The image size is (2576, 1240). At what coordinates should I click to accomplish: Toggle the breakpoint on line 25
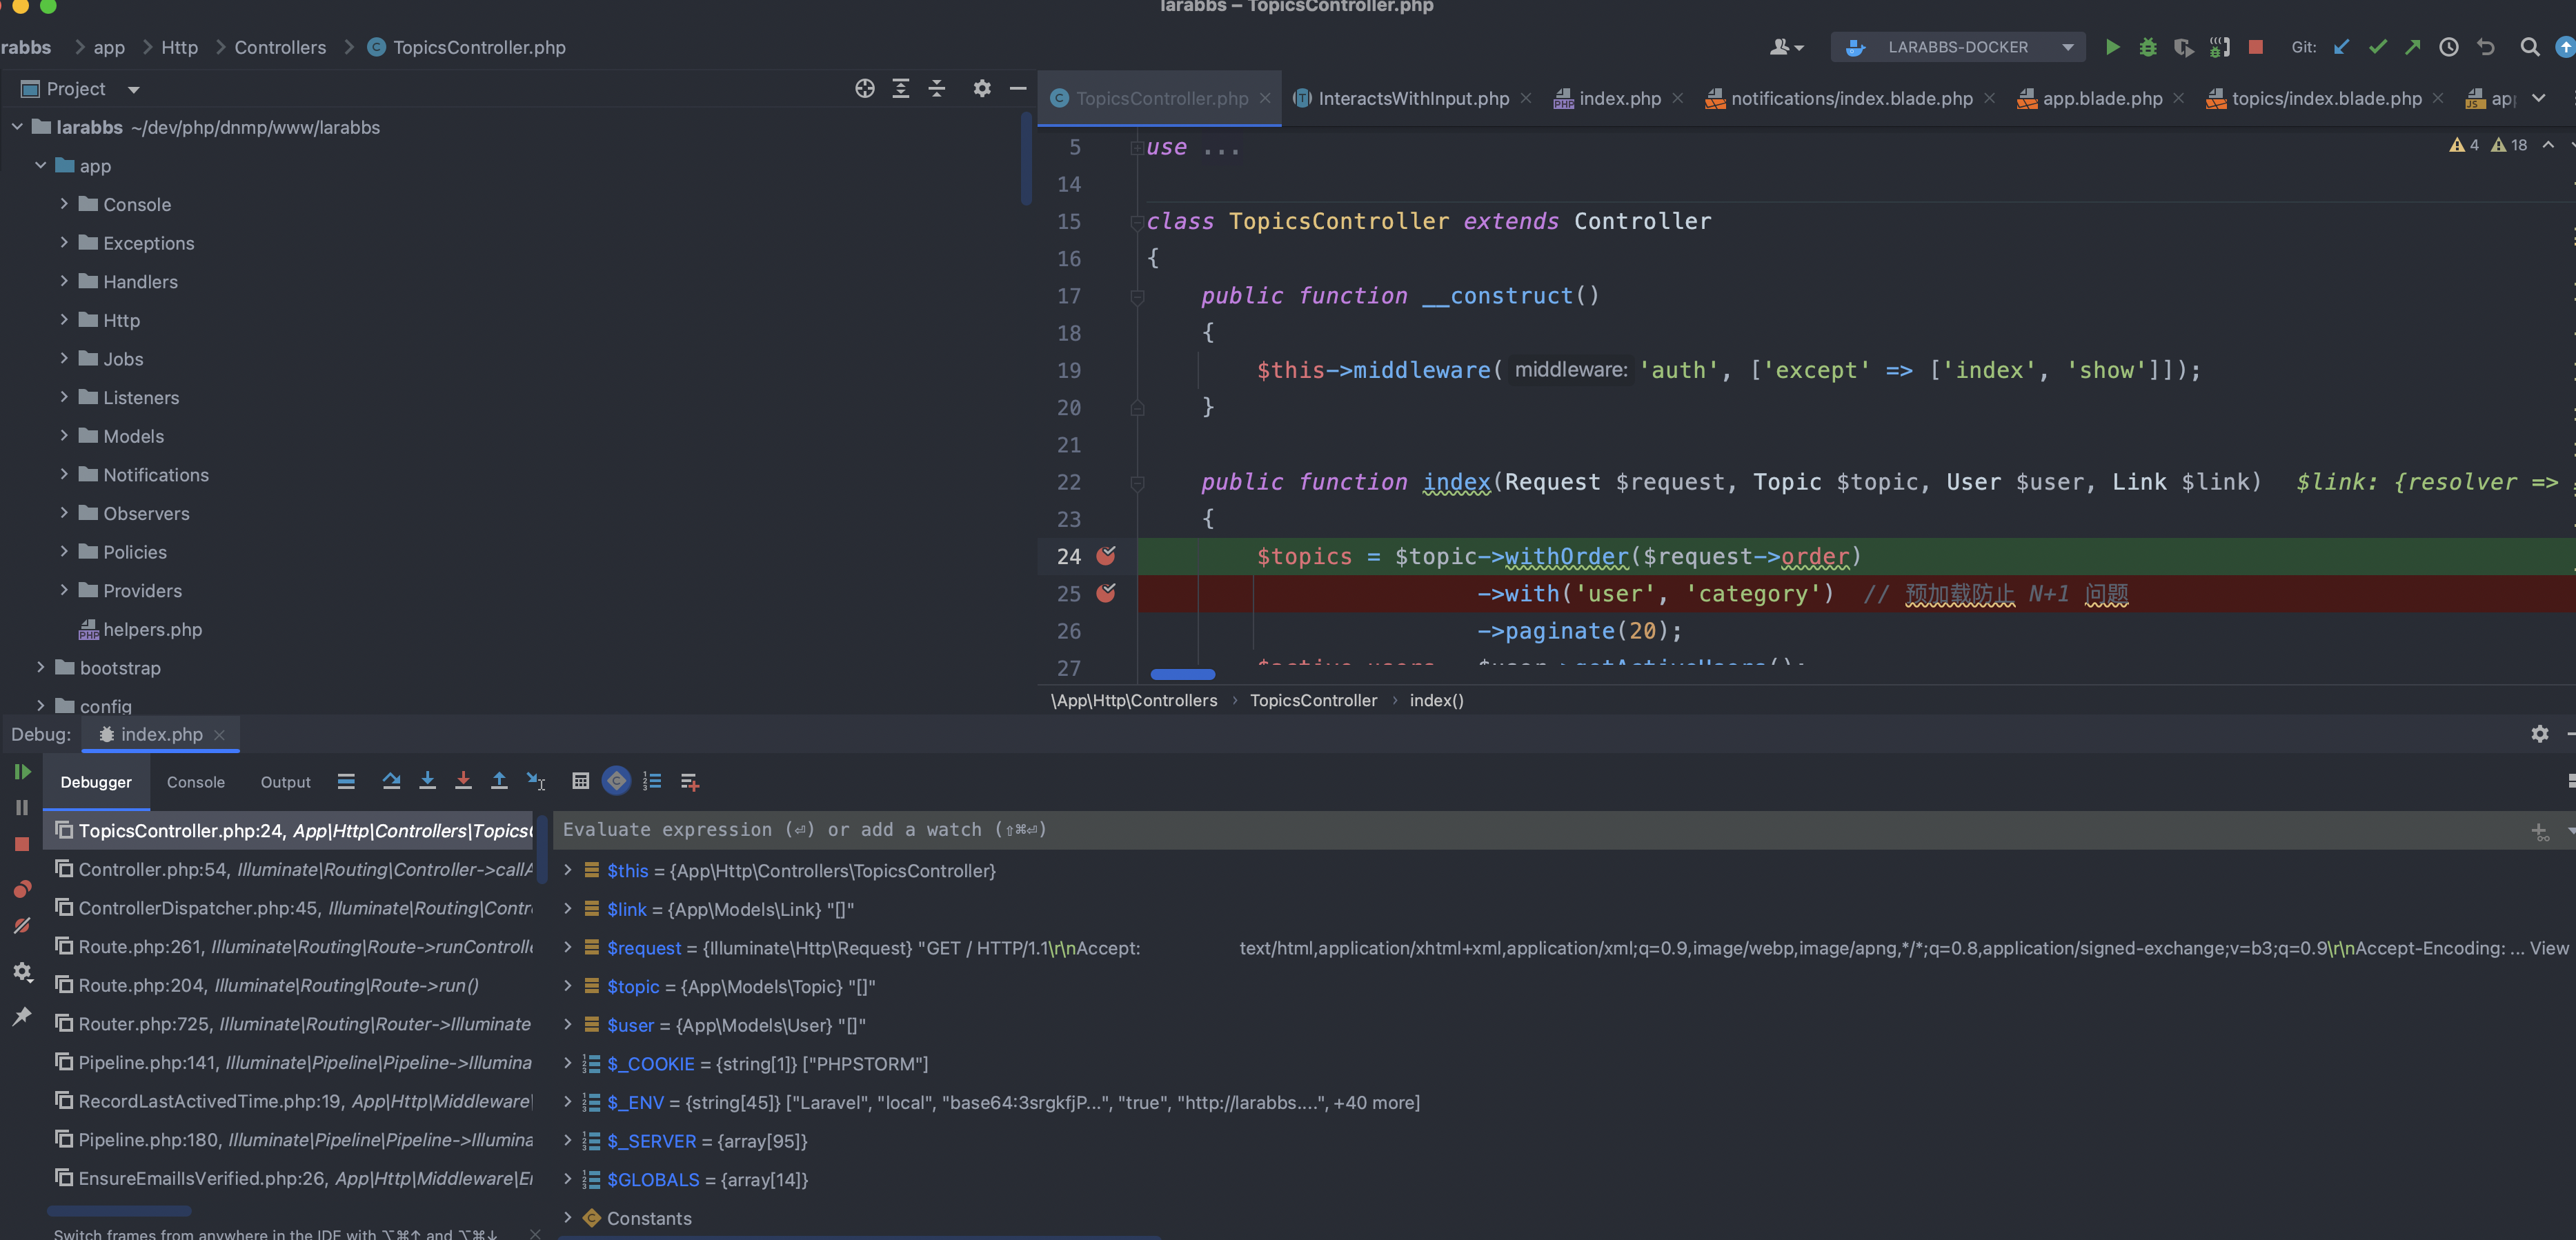click(1105, 593)
